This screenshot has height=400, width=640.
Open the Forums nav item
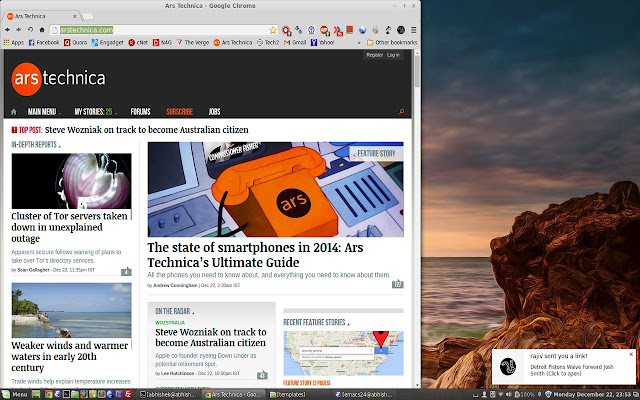[140, 111]
